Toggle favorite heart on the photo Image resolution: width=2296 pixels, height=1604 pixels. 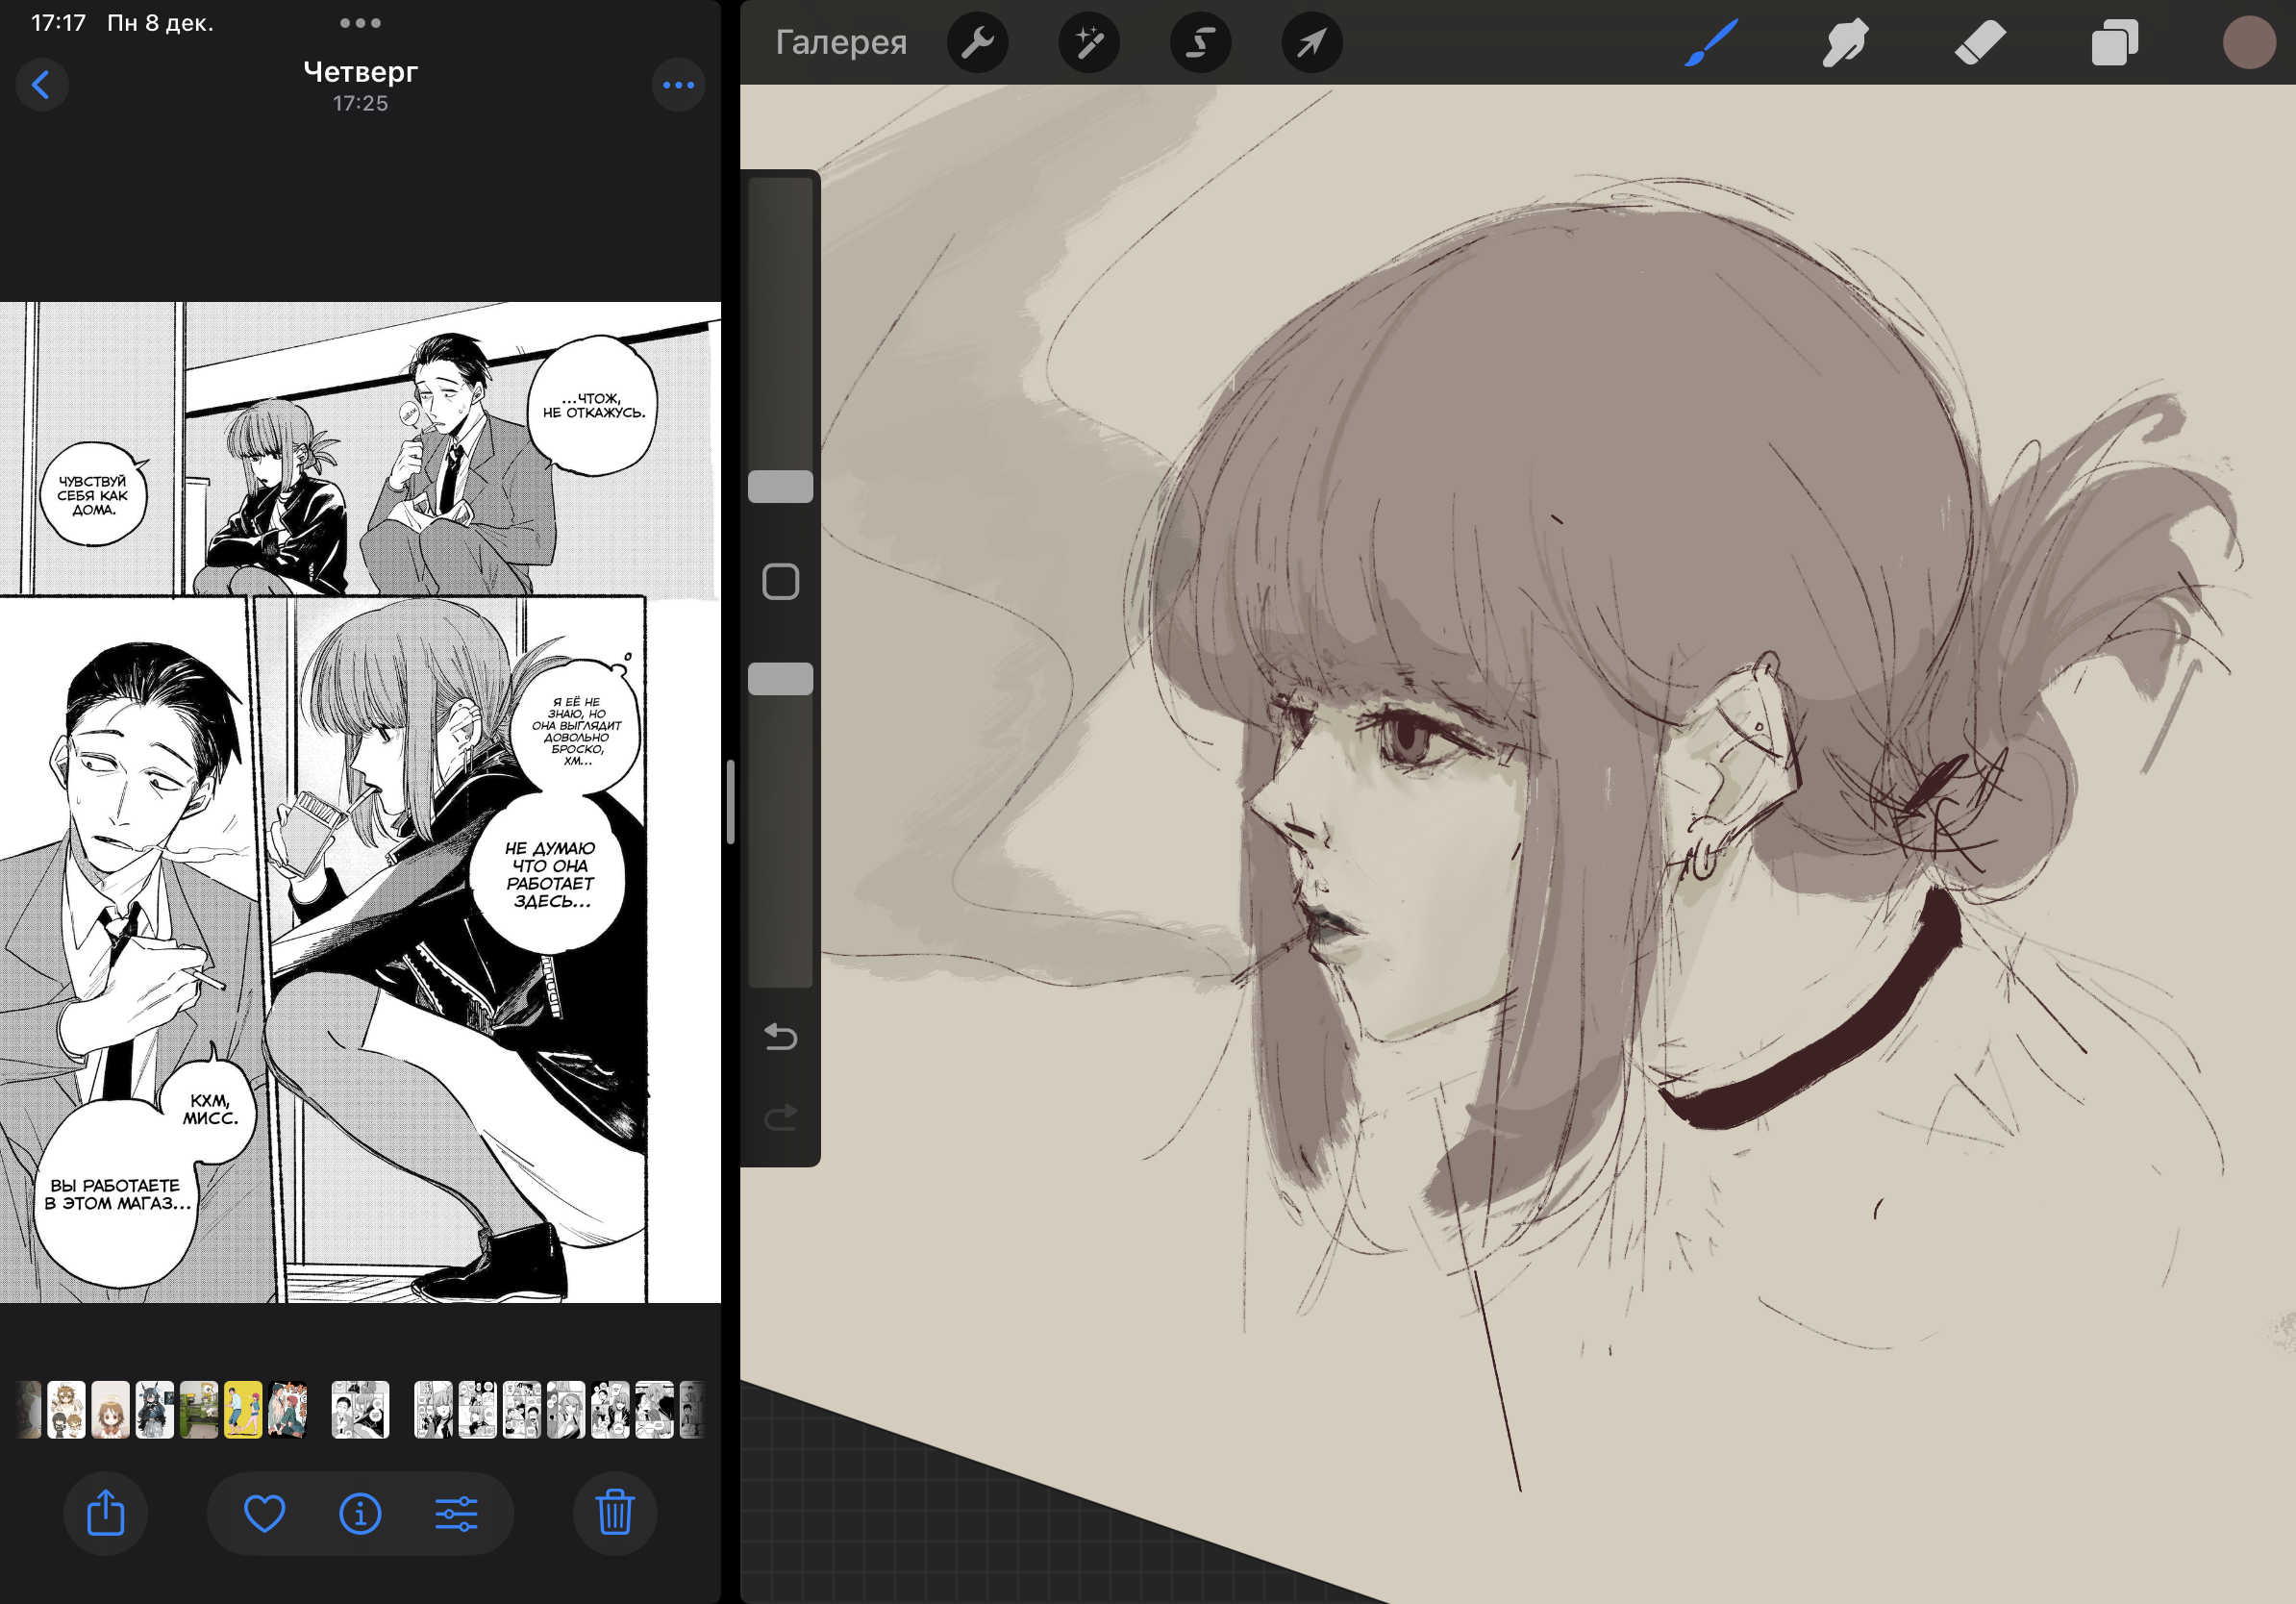(265, 1513)
